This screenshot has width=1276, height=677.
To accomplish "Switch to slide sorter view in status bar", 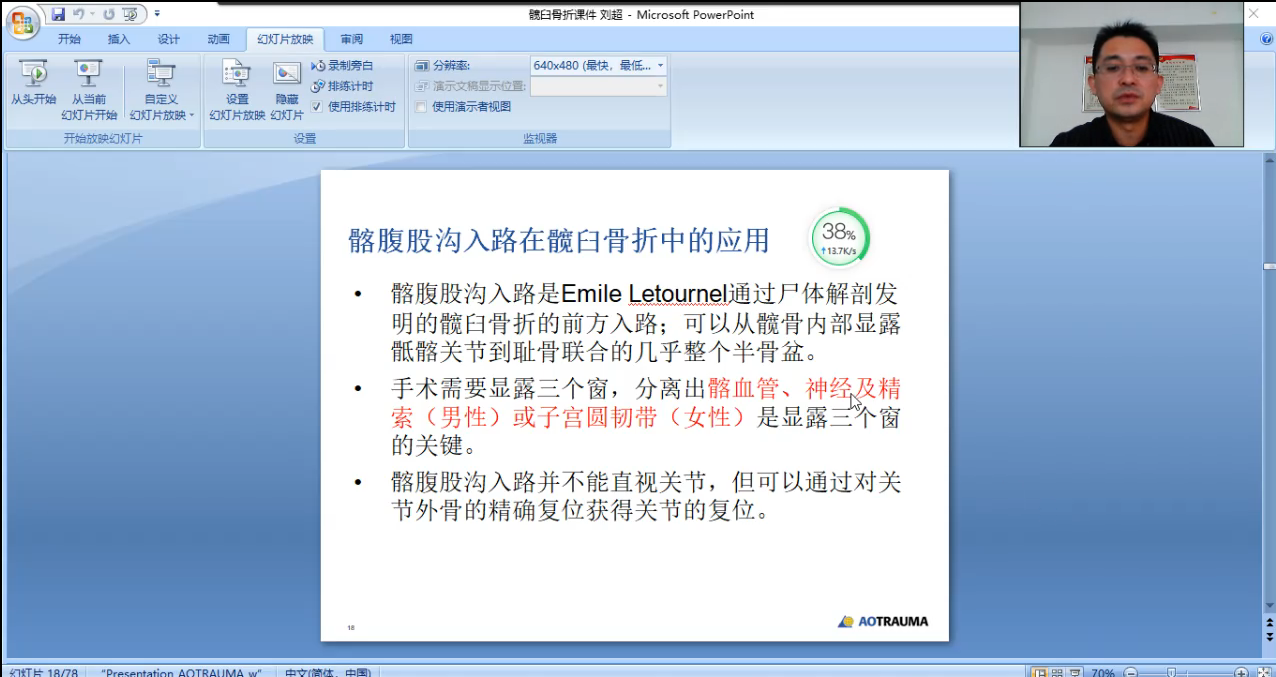I will pyautogui.click(x=1056, y=673).
